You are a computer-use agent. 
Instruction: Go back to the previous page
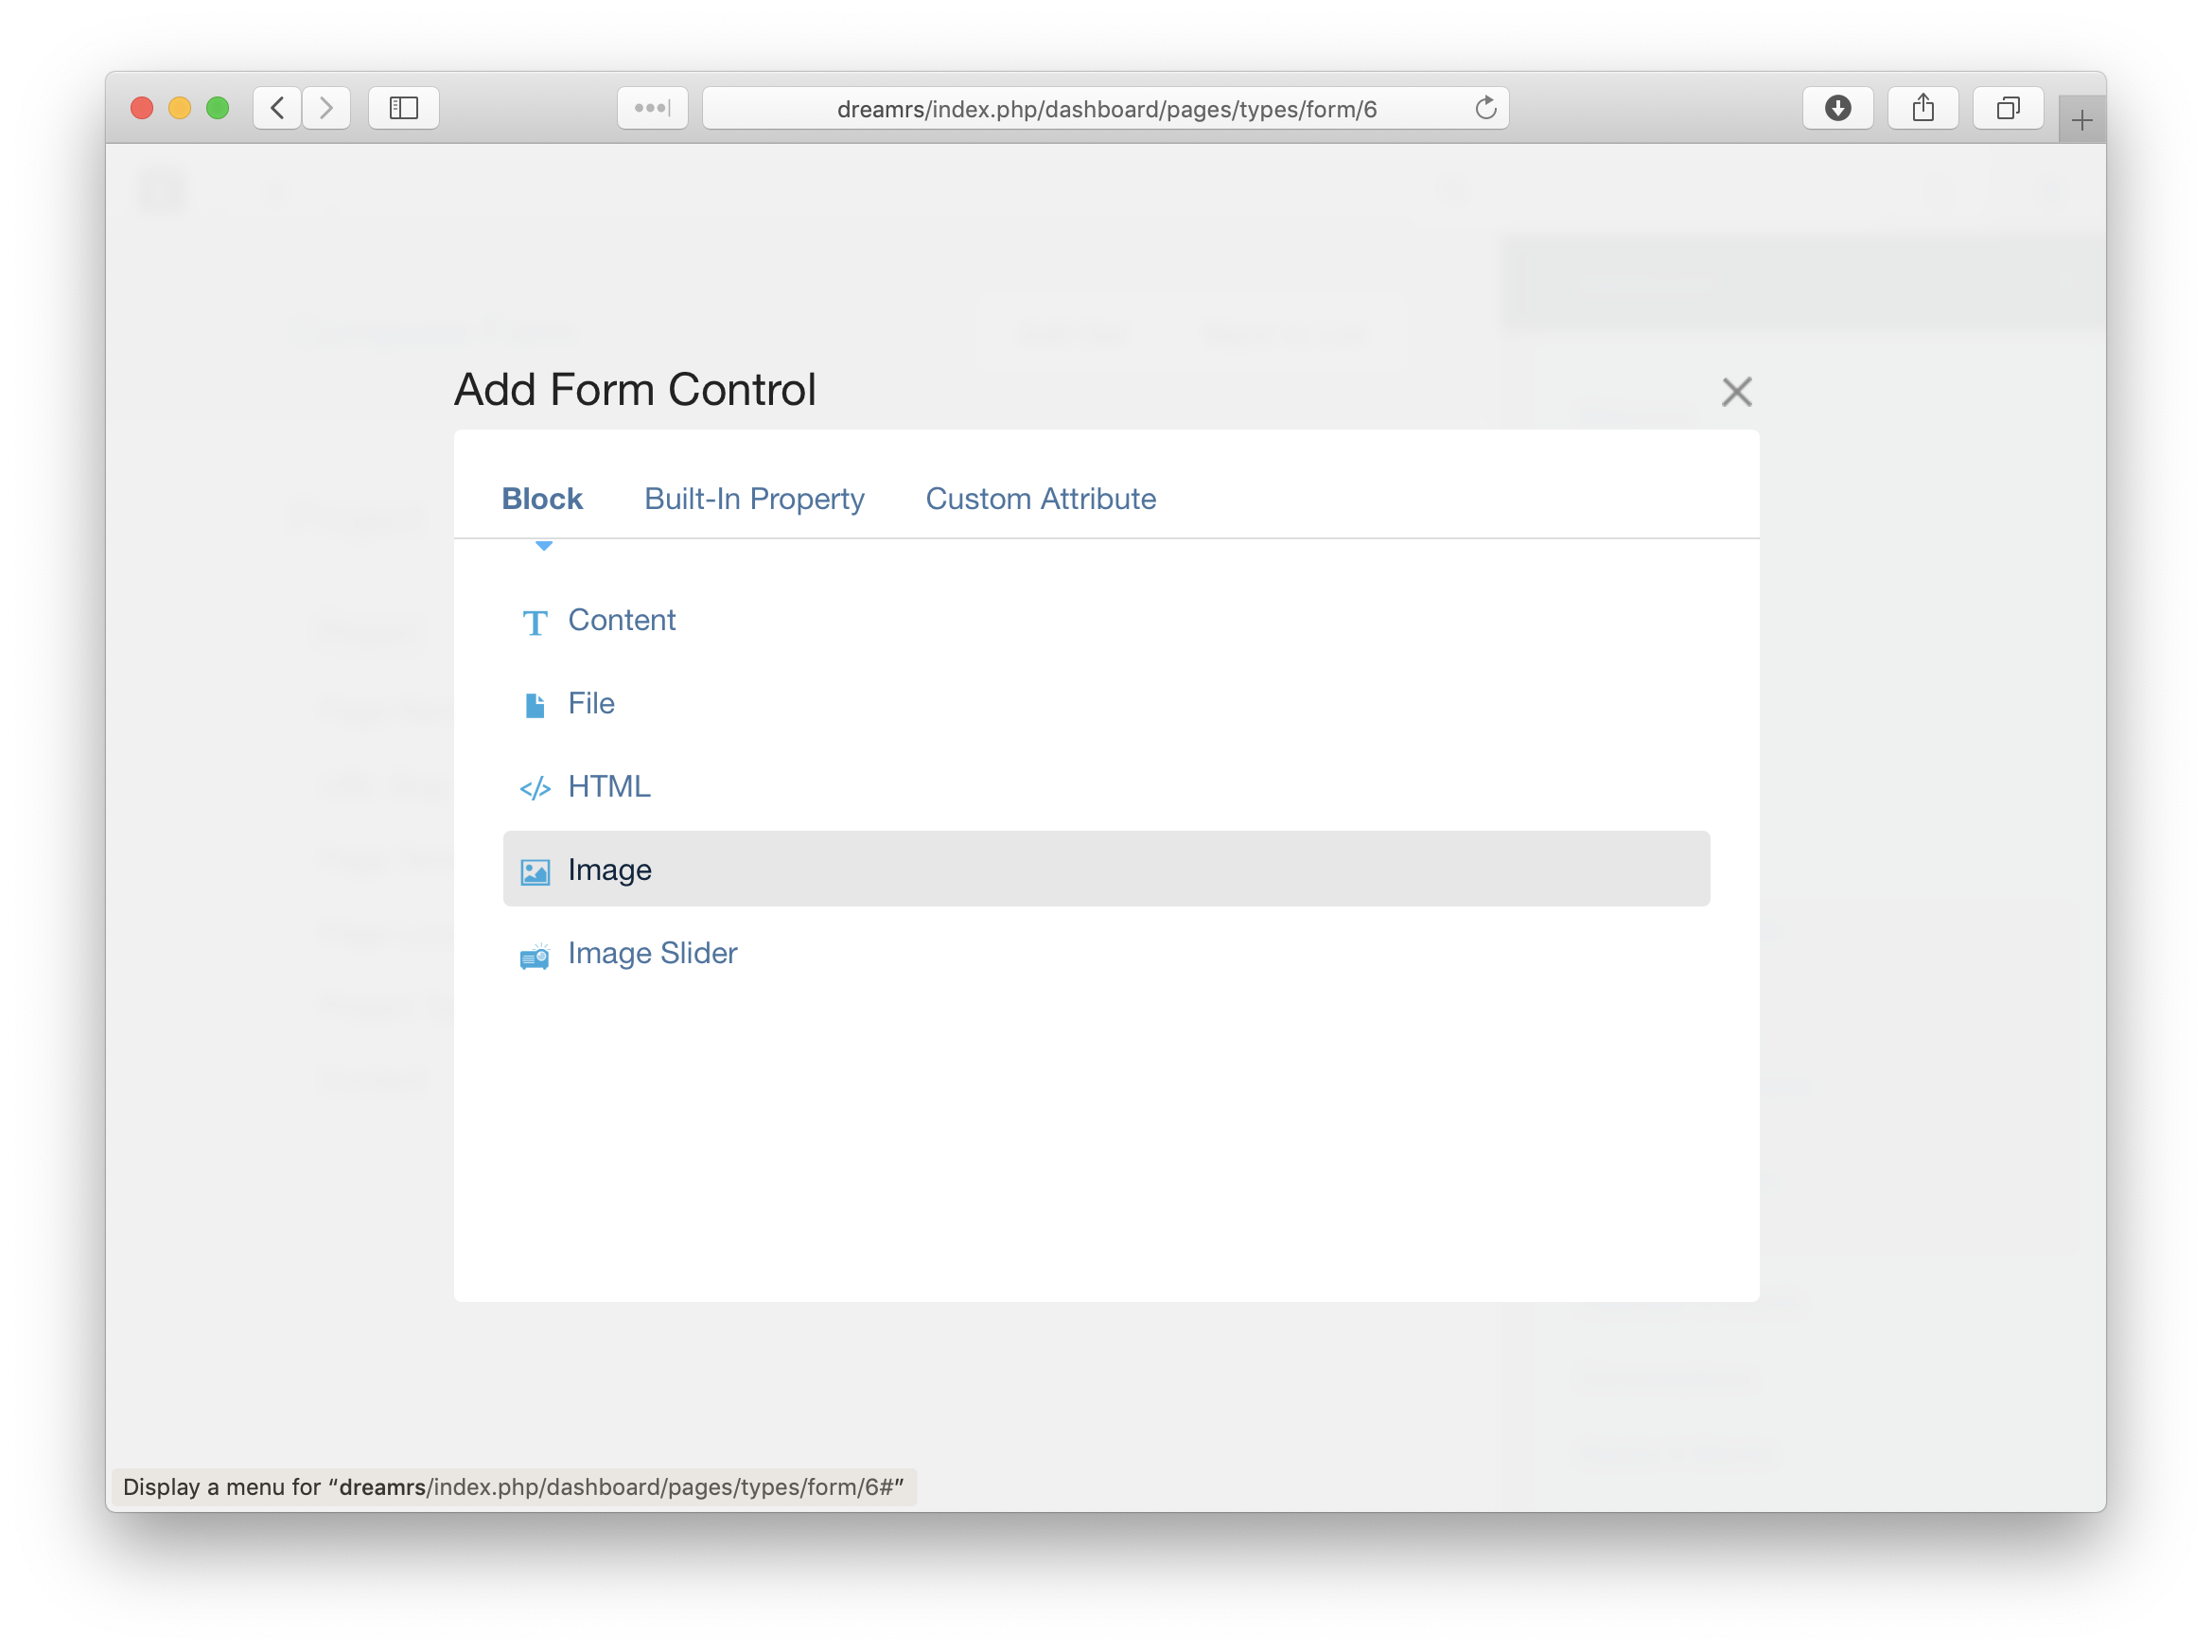tap(278, 108)
